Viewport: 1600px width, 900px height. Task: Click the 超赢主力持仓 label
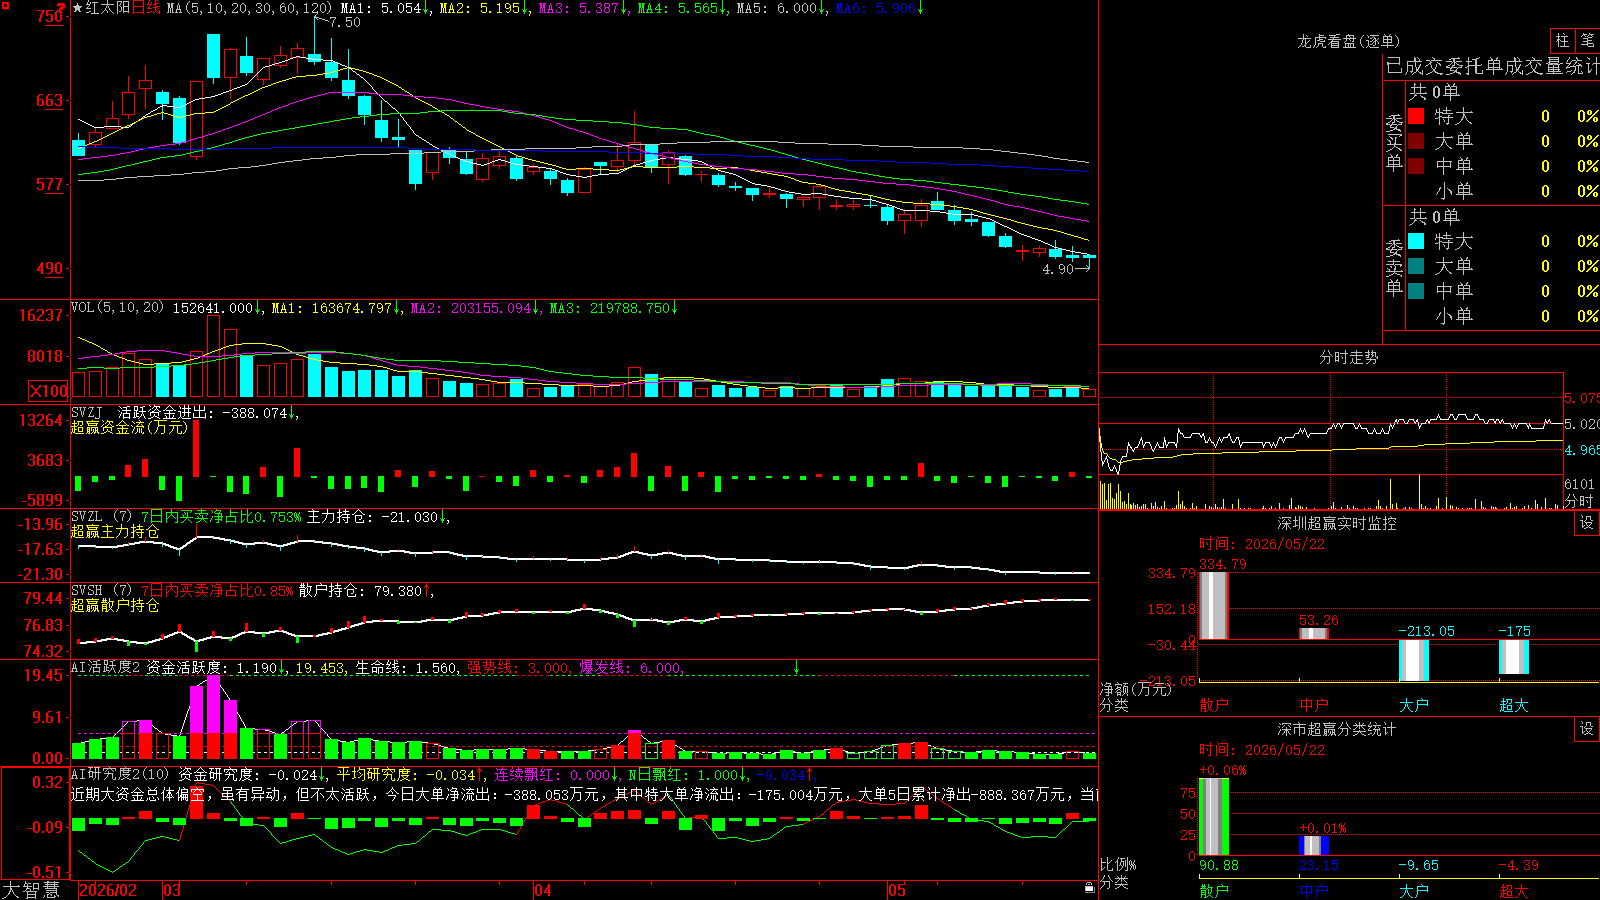coord(115,531)
